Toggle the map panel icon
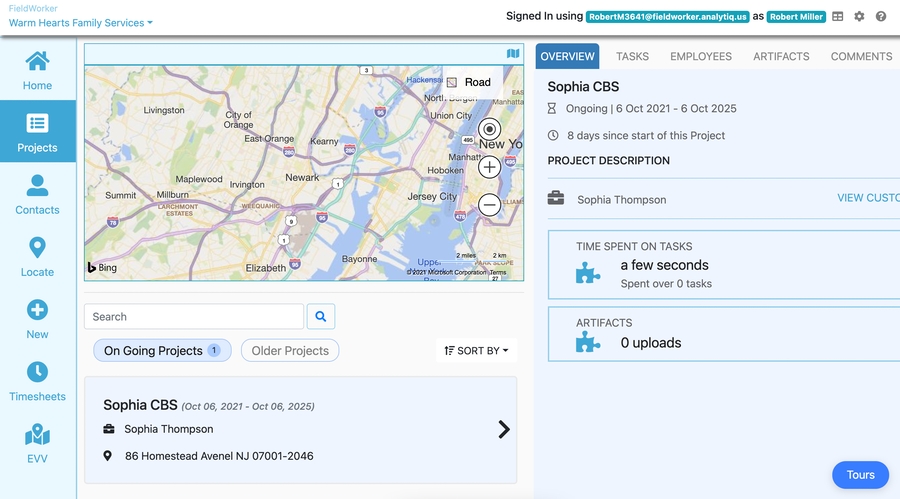Viewport: 900px width, 499px height. coord(513,54)
